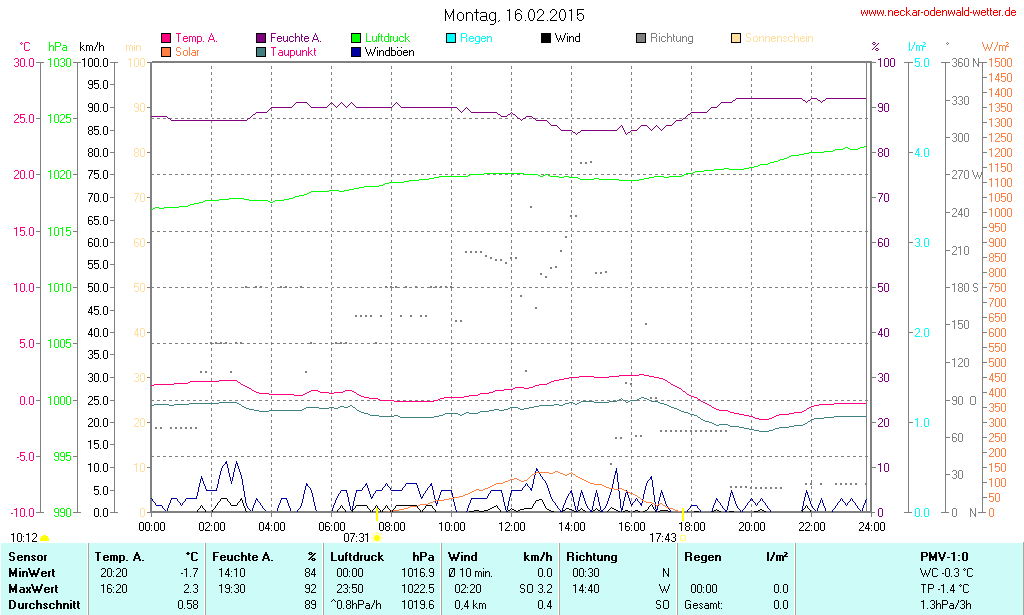Click the Sensor header in the data table
This screenshot has width=1024, height=615.
pos(27,556)
